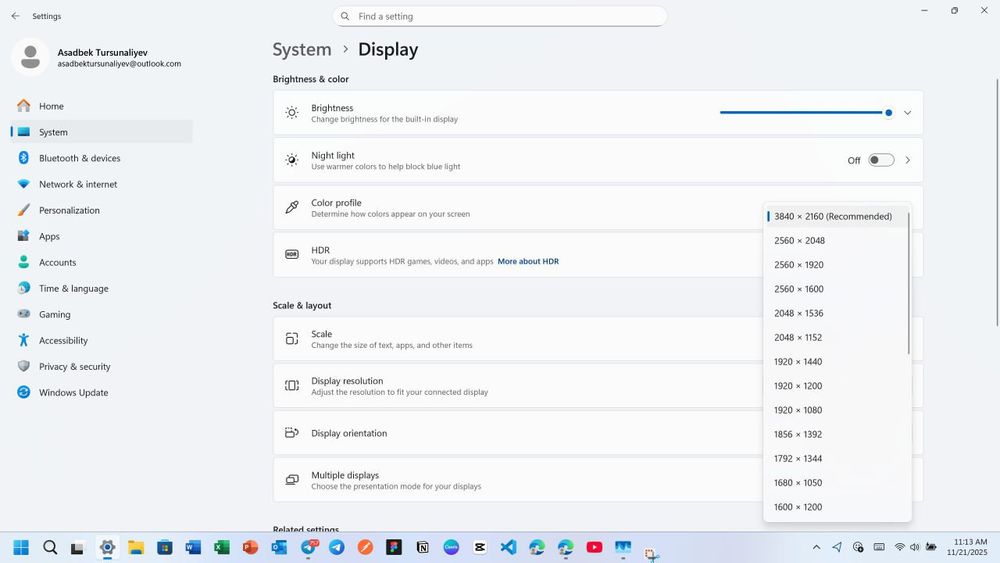This screenshot has width=1000, height=563.
Task: Open Visual Studio Code from taskbar
Action: (x=508, y=547)
